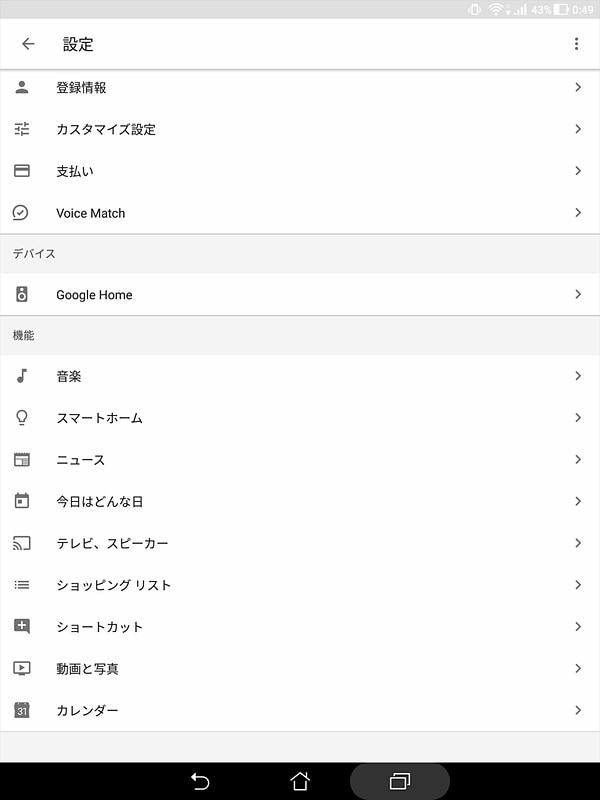Select the カスタマイズ設定 sliders icon
The width and height of the screenshot is (600, 800).
point(21,129)
